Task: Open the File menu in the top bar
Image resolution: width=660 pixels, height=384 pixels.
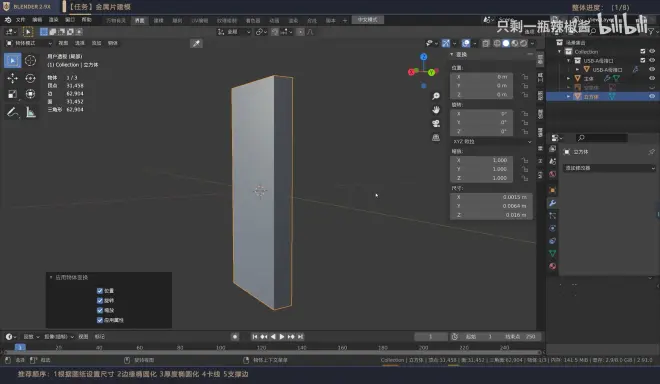Action: 20,20
